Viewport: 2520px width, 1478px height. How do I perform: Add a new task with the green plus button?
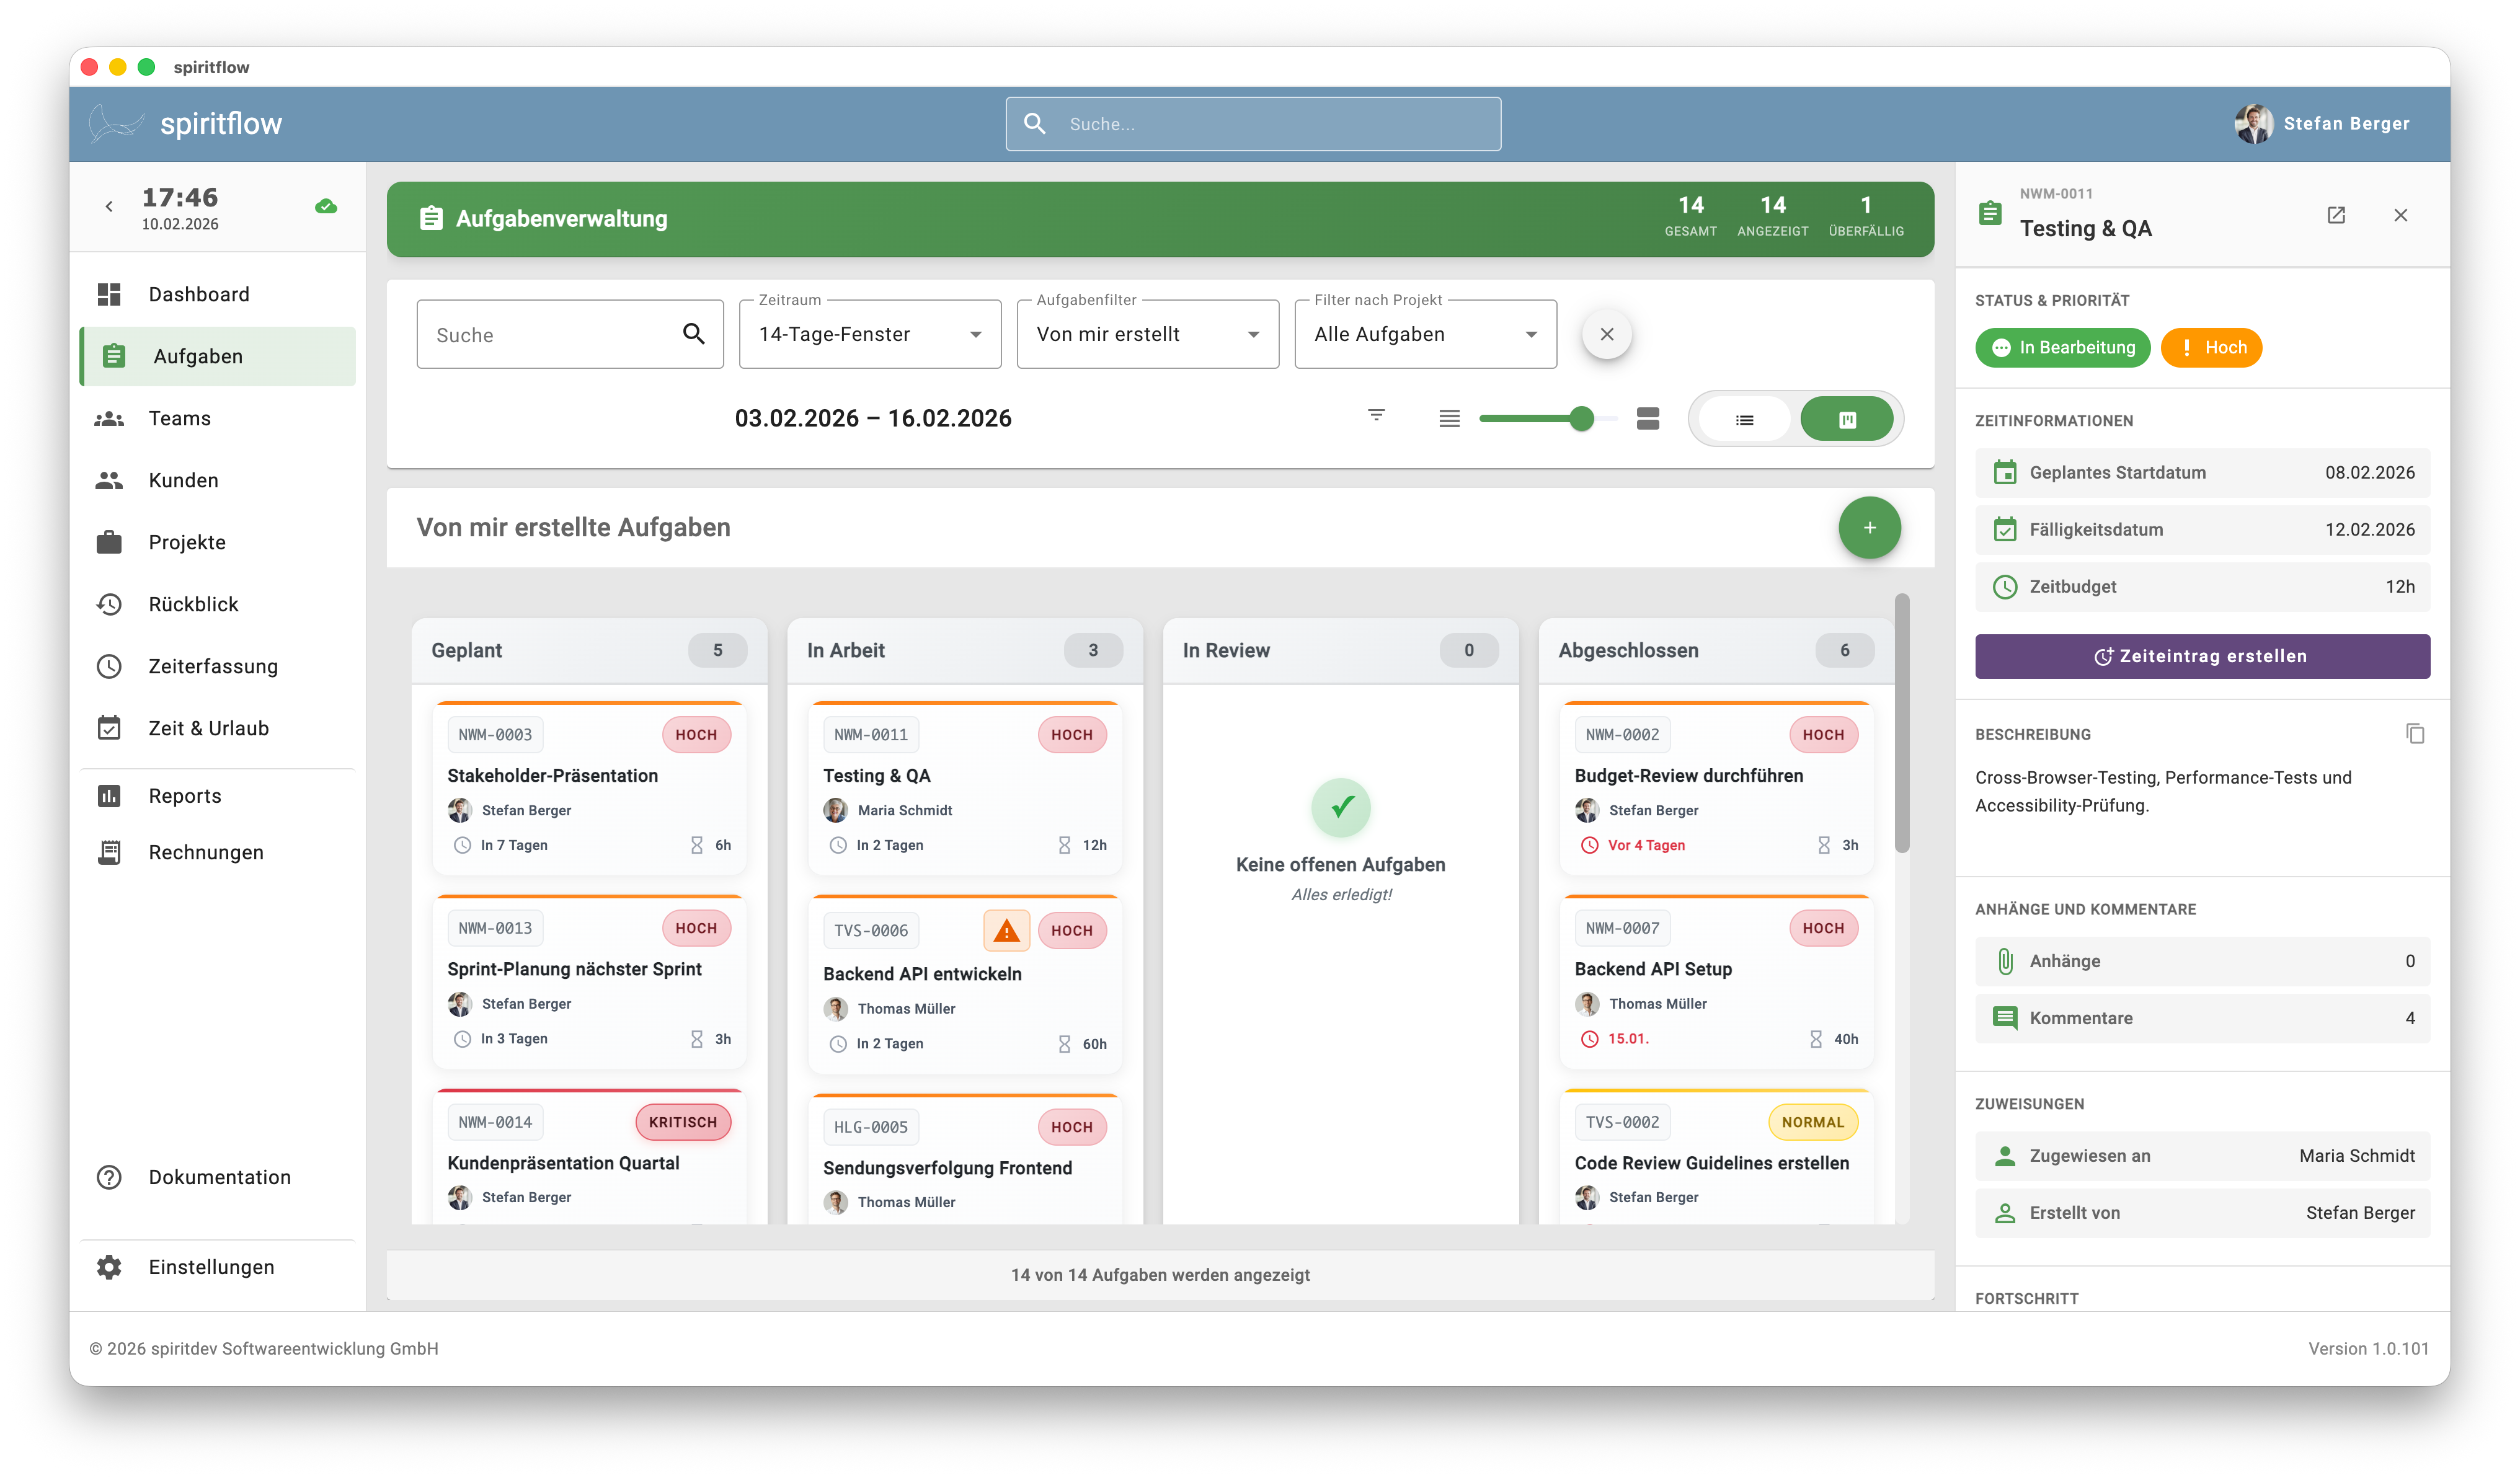tap(1869, 528)
